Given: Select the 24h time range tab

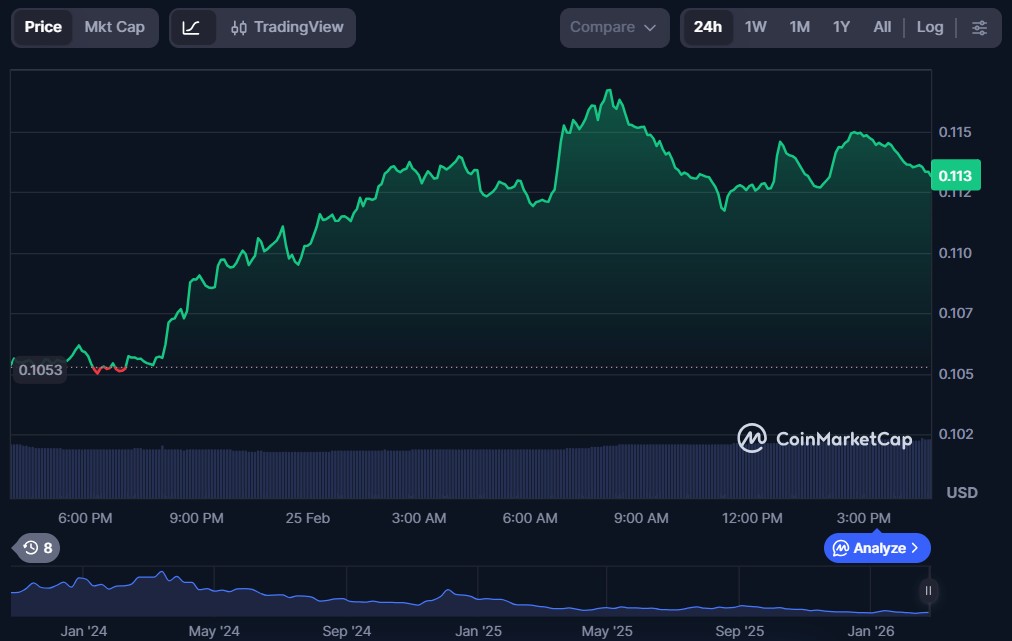Looking at the screenshot, I should 707,28.
